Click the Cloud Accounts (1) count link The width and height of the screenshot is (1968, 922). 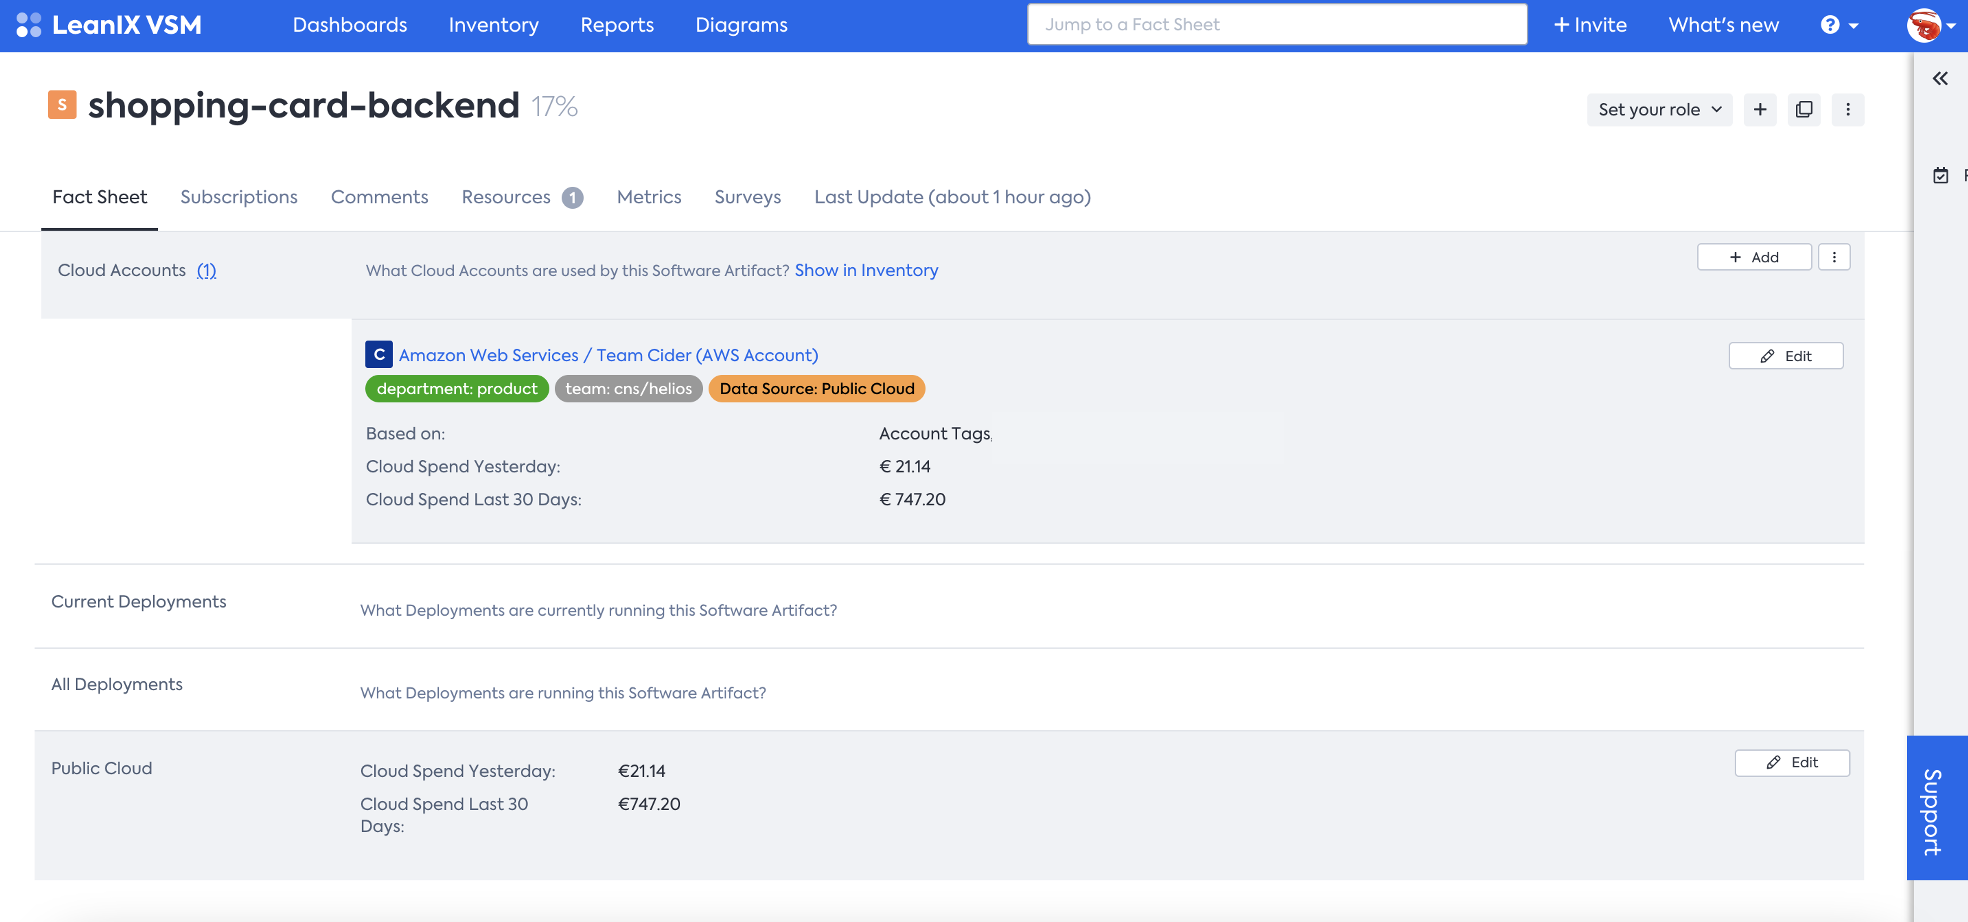coord(206,270)
